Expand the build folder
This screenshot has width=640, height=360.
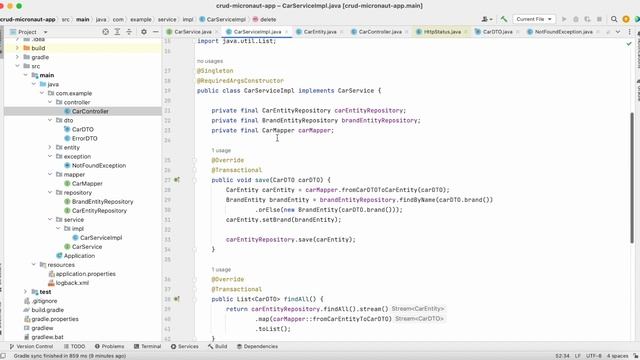point(17,48)
